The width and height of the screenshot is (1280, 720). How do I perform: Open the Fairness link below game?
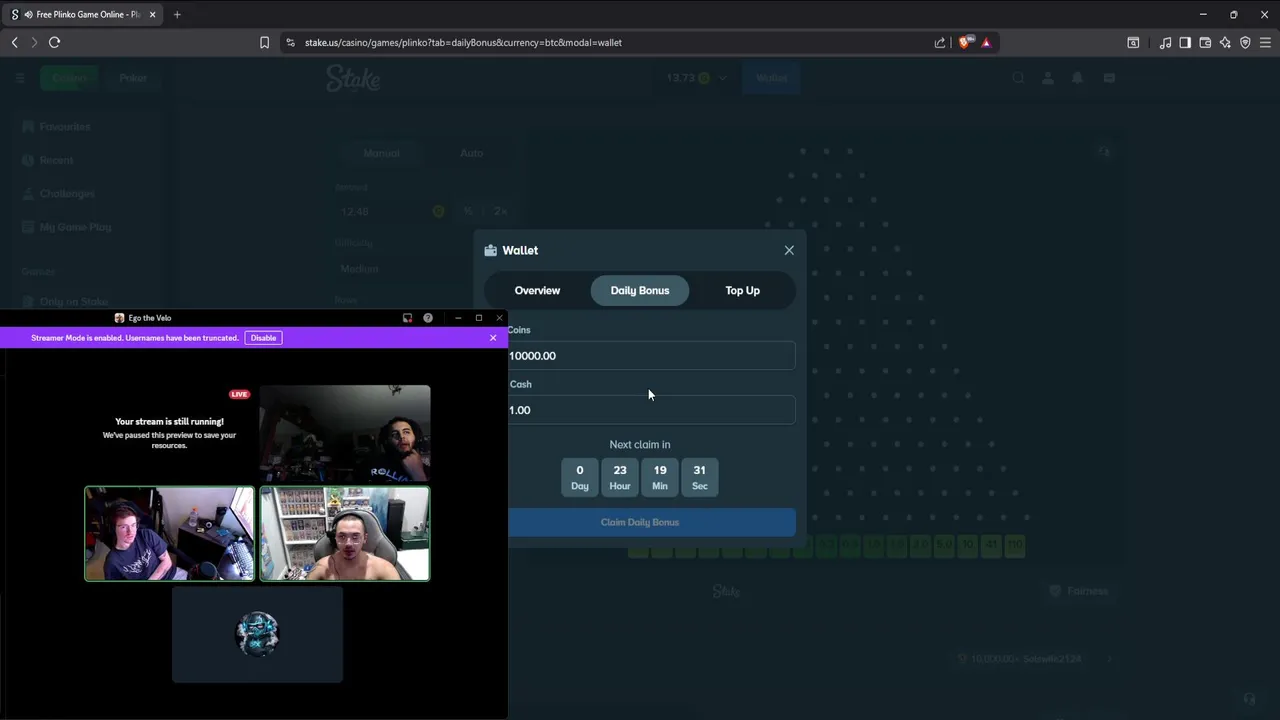pos(1079,591)
